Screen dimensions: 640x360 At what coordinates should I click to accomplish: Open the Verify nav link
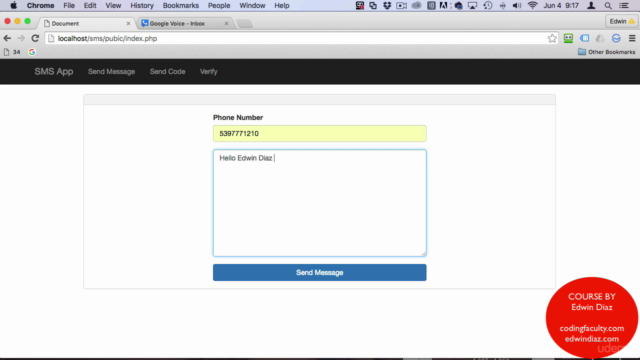pos(209,71)
